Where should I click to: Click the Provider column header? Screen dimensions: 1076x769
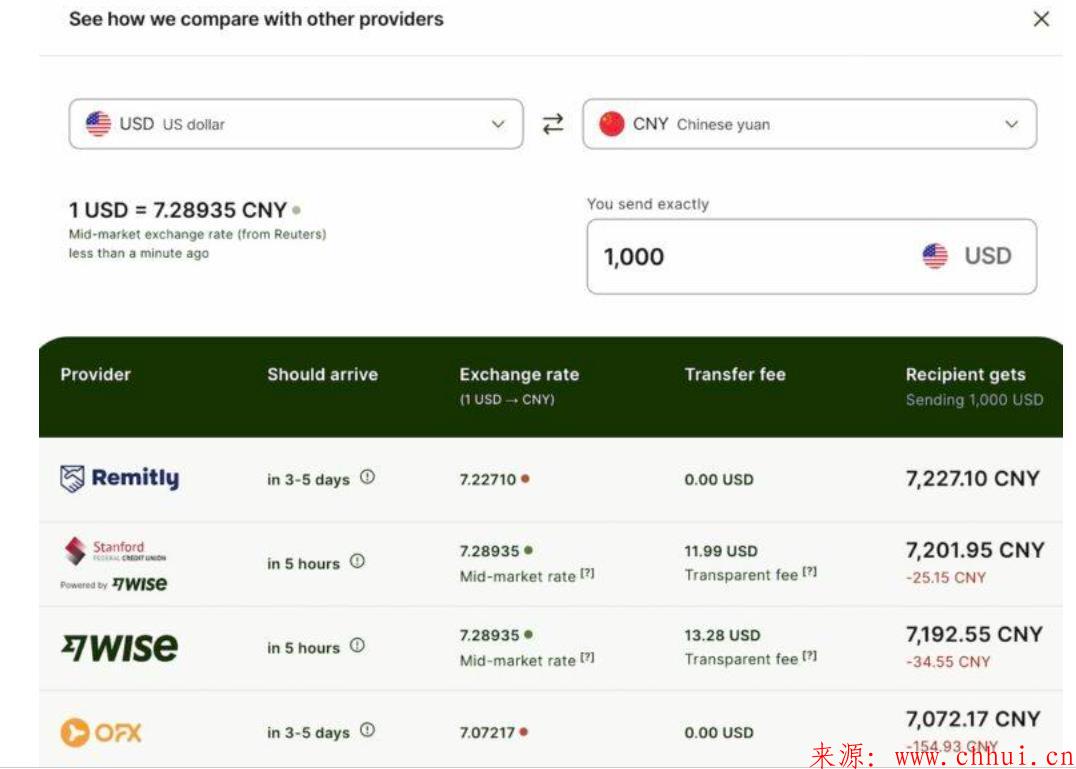pyautogui.click(x=95, y=375)
